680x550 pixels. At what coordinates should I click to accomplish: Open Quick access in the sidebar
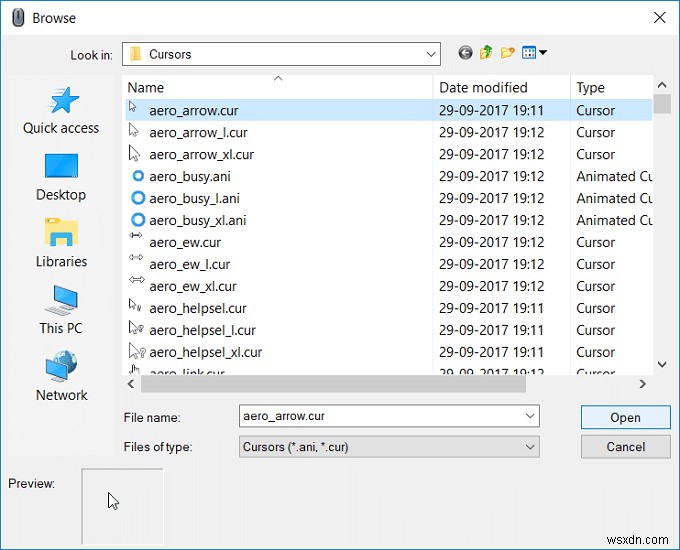point(61,110)
